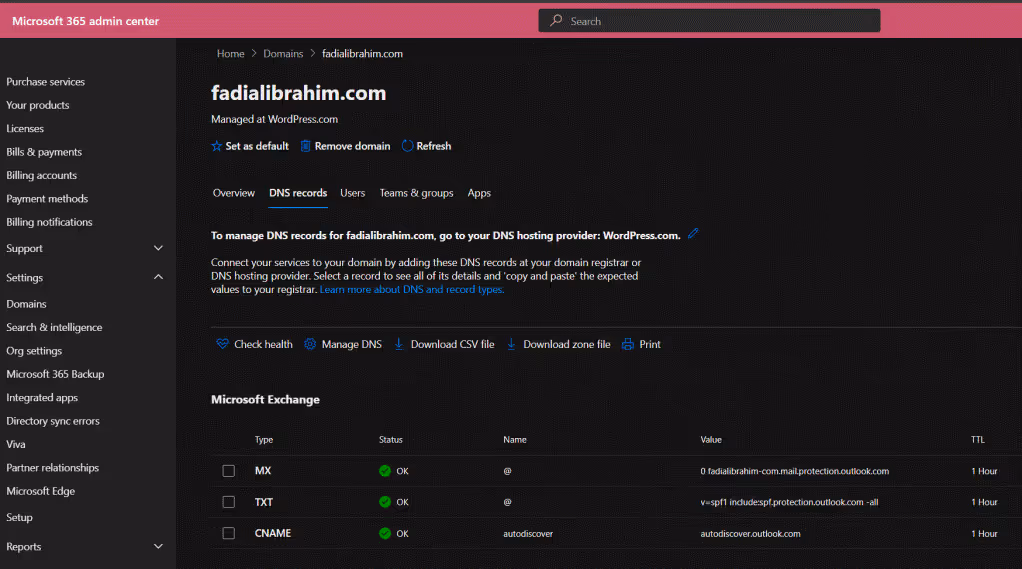
Task: Select the DNS records tab
Action: pos(298,193)
